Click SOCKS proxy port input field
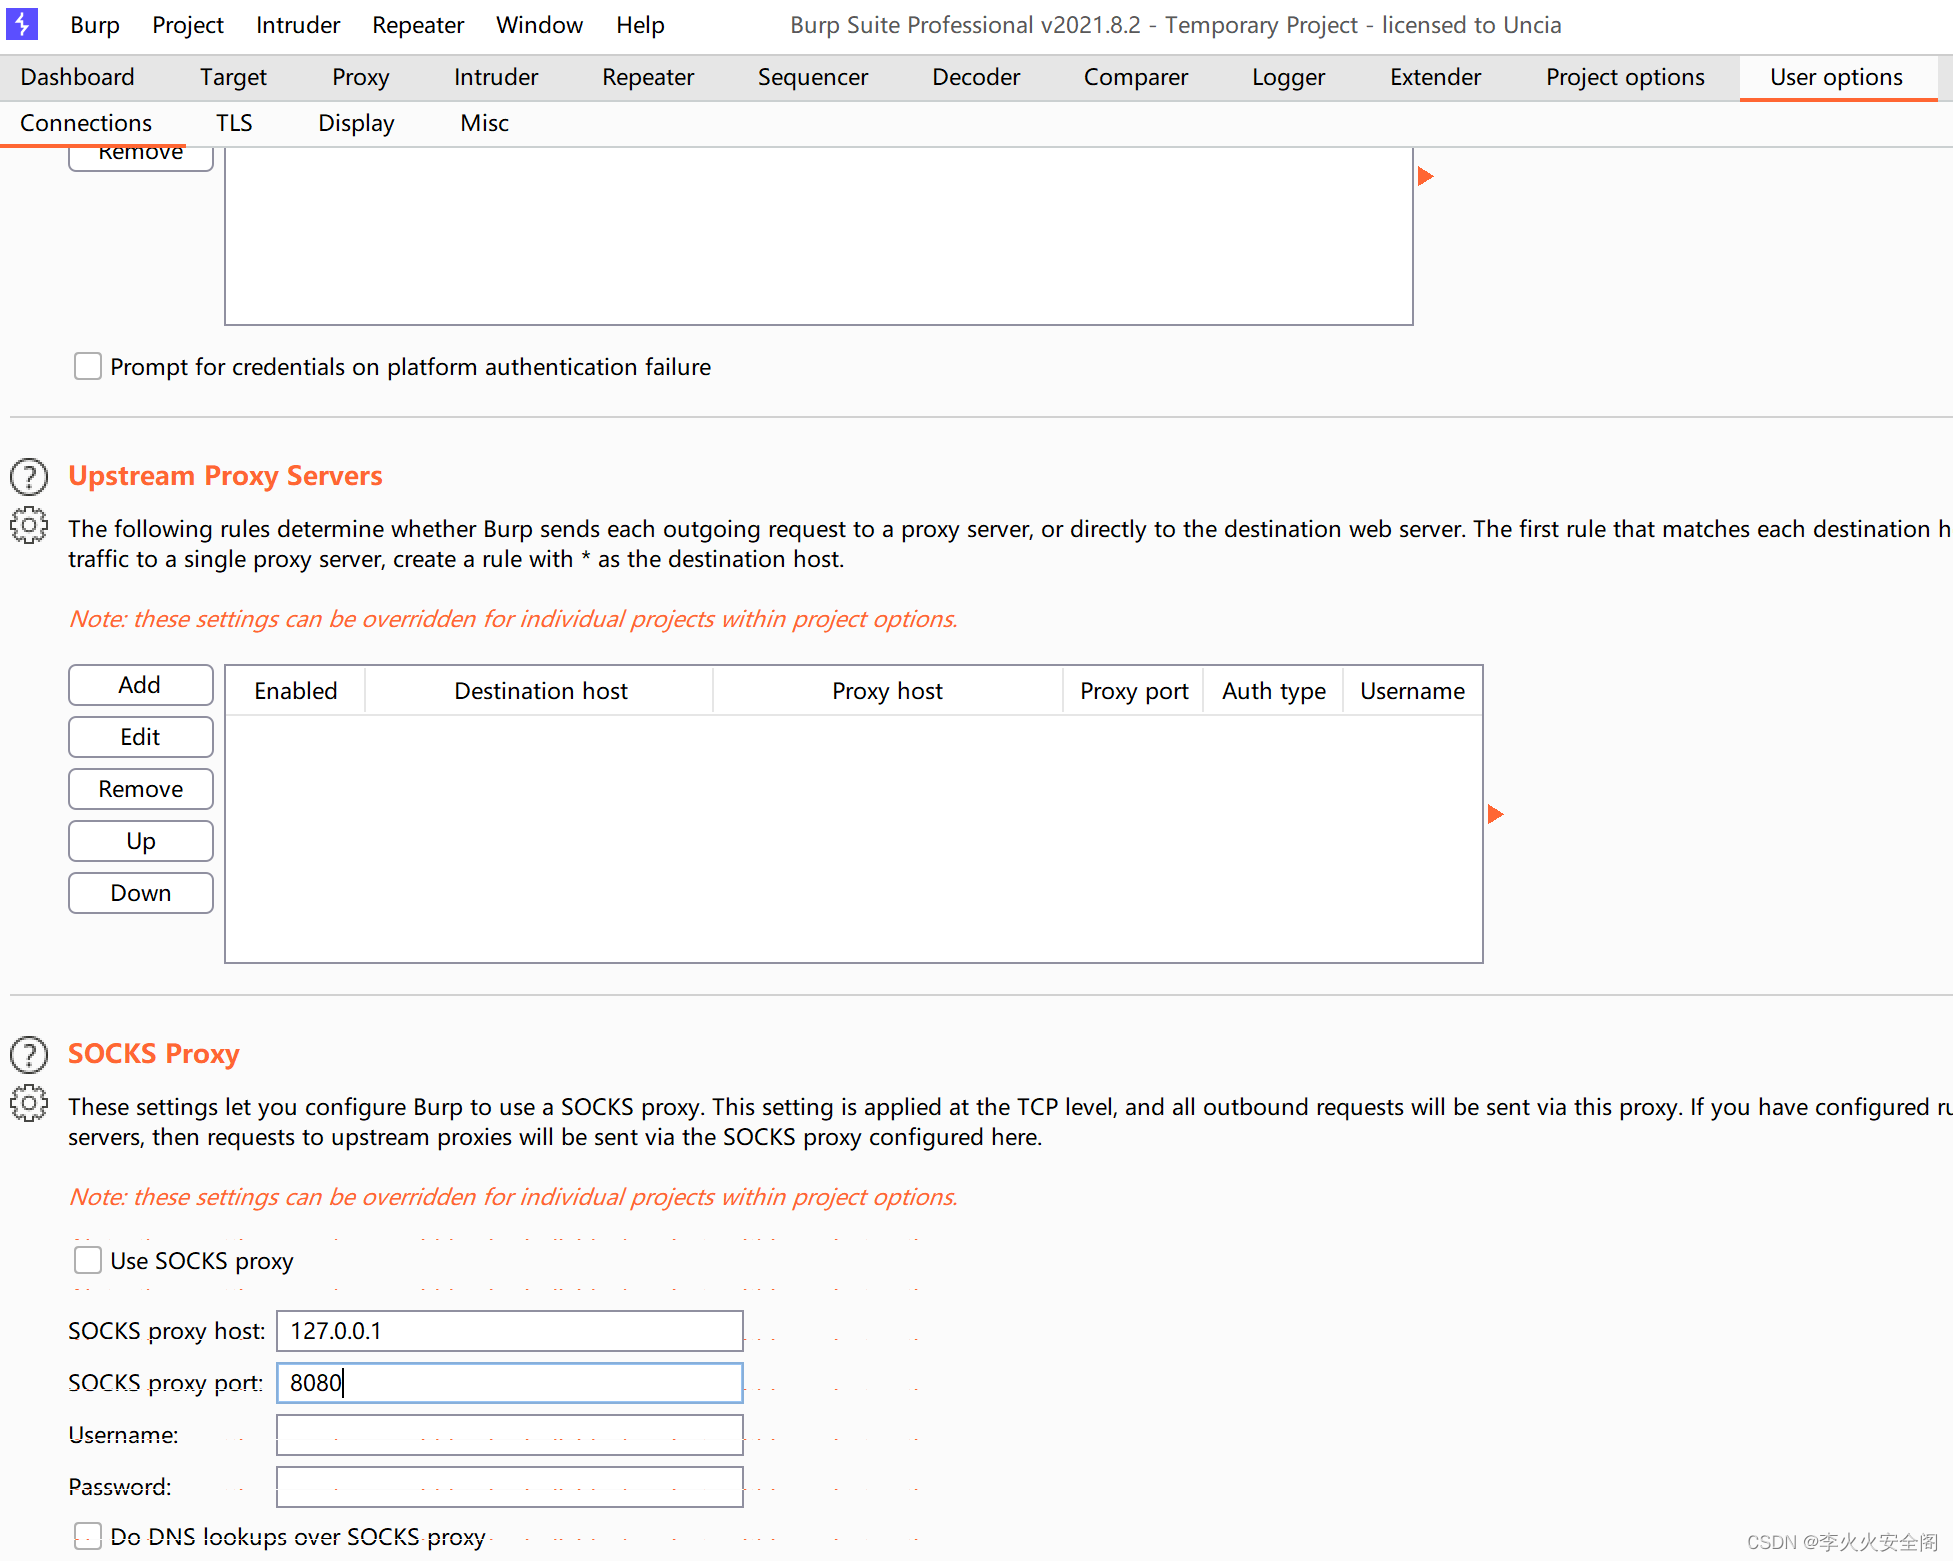Screen dimensions: 1953x1561 [x=510, y=1381]
